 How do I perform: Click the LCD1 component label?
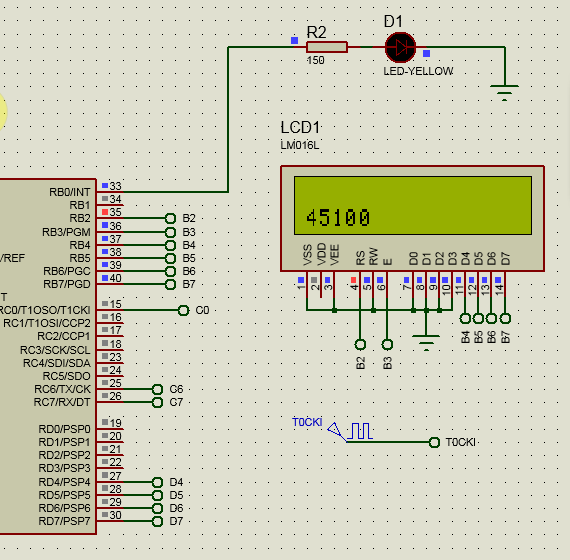pyautogui.click(x=300, y=128)
